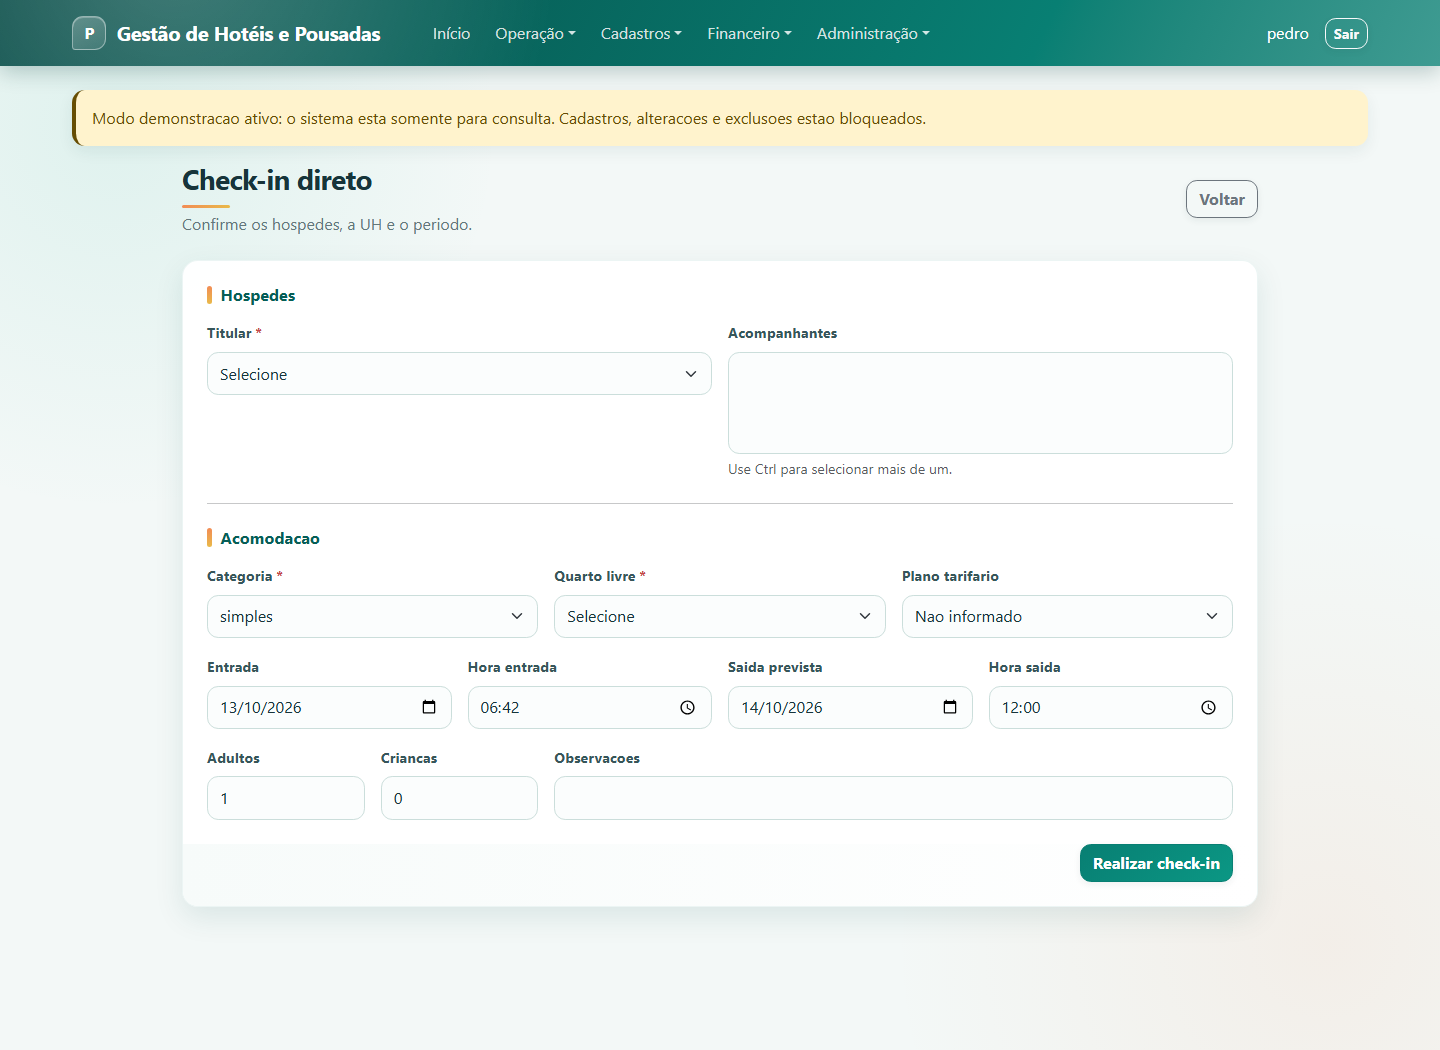Focus the Adultos number field
This screenshot has height=1050, width=1440.
tap(286, 798)
